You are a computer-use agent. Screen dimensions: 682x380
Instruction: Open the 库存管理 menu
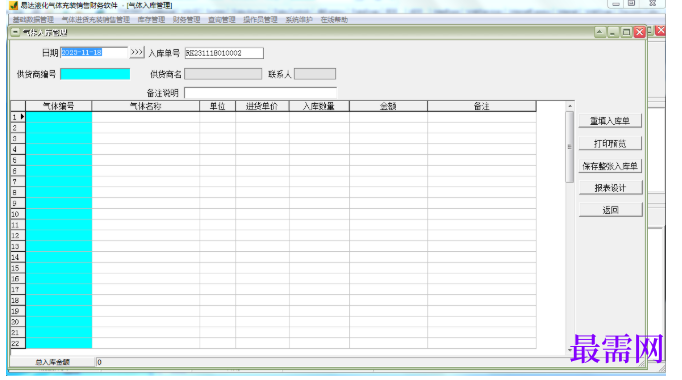151,20
